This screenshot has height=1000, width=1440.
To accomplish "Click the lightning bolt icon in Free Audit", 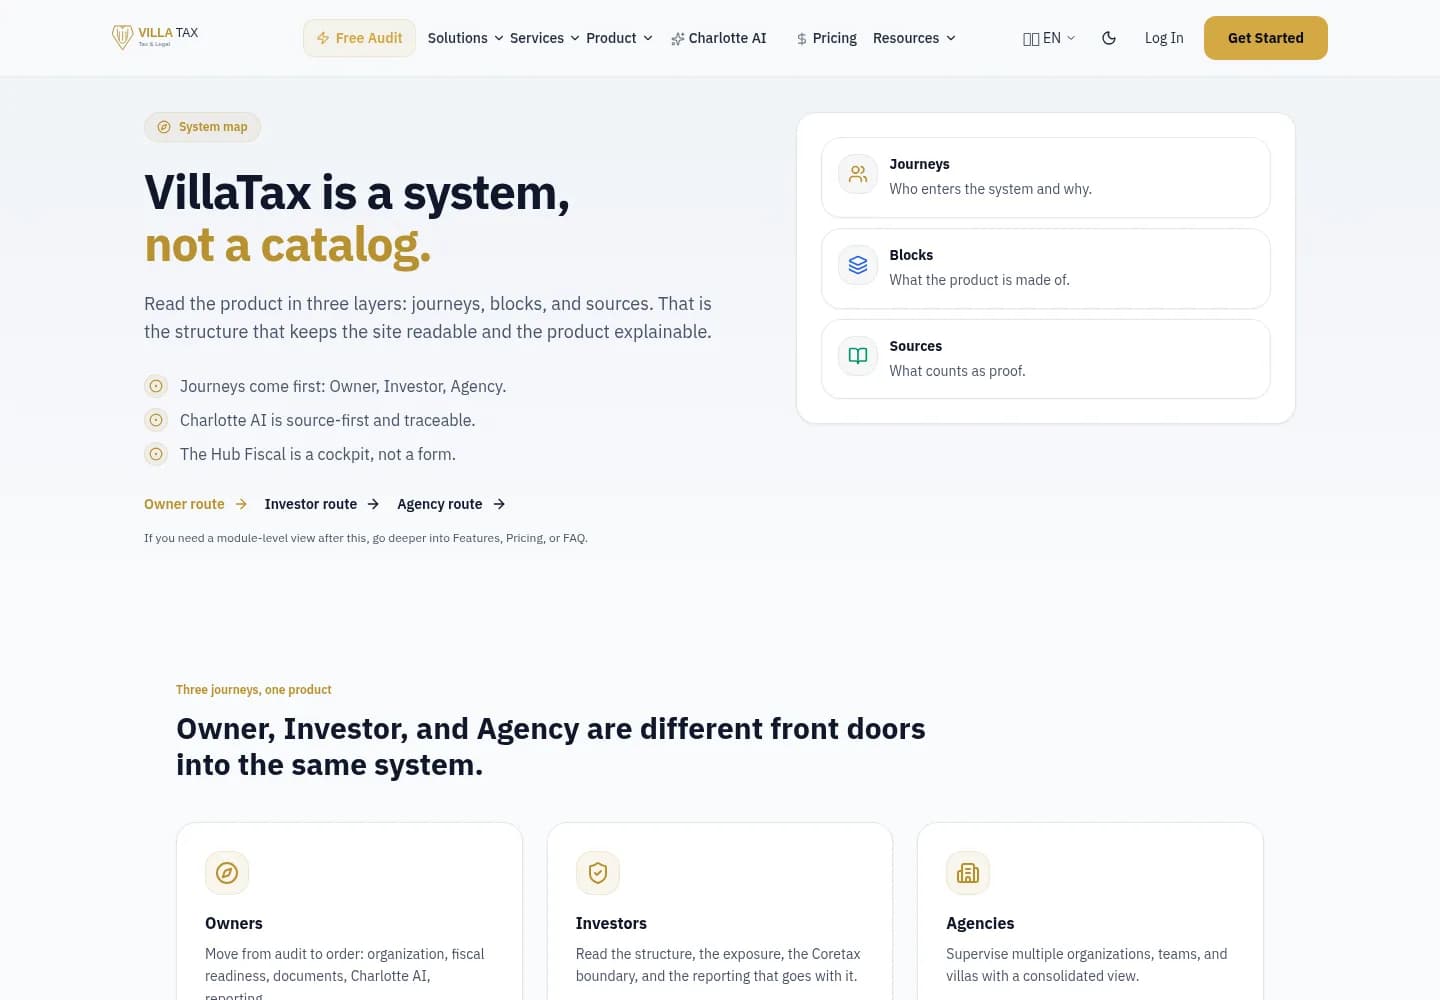I will click(x=323, y=38).
